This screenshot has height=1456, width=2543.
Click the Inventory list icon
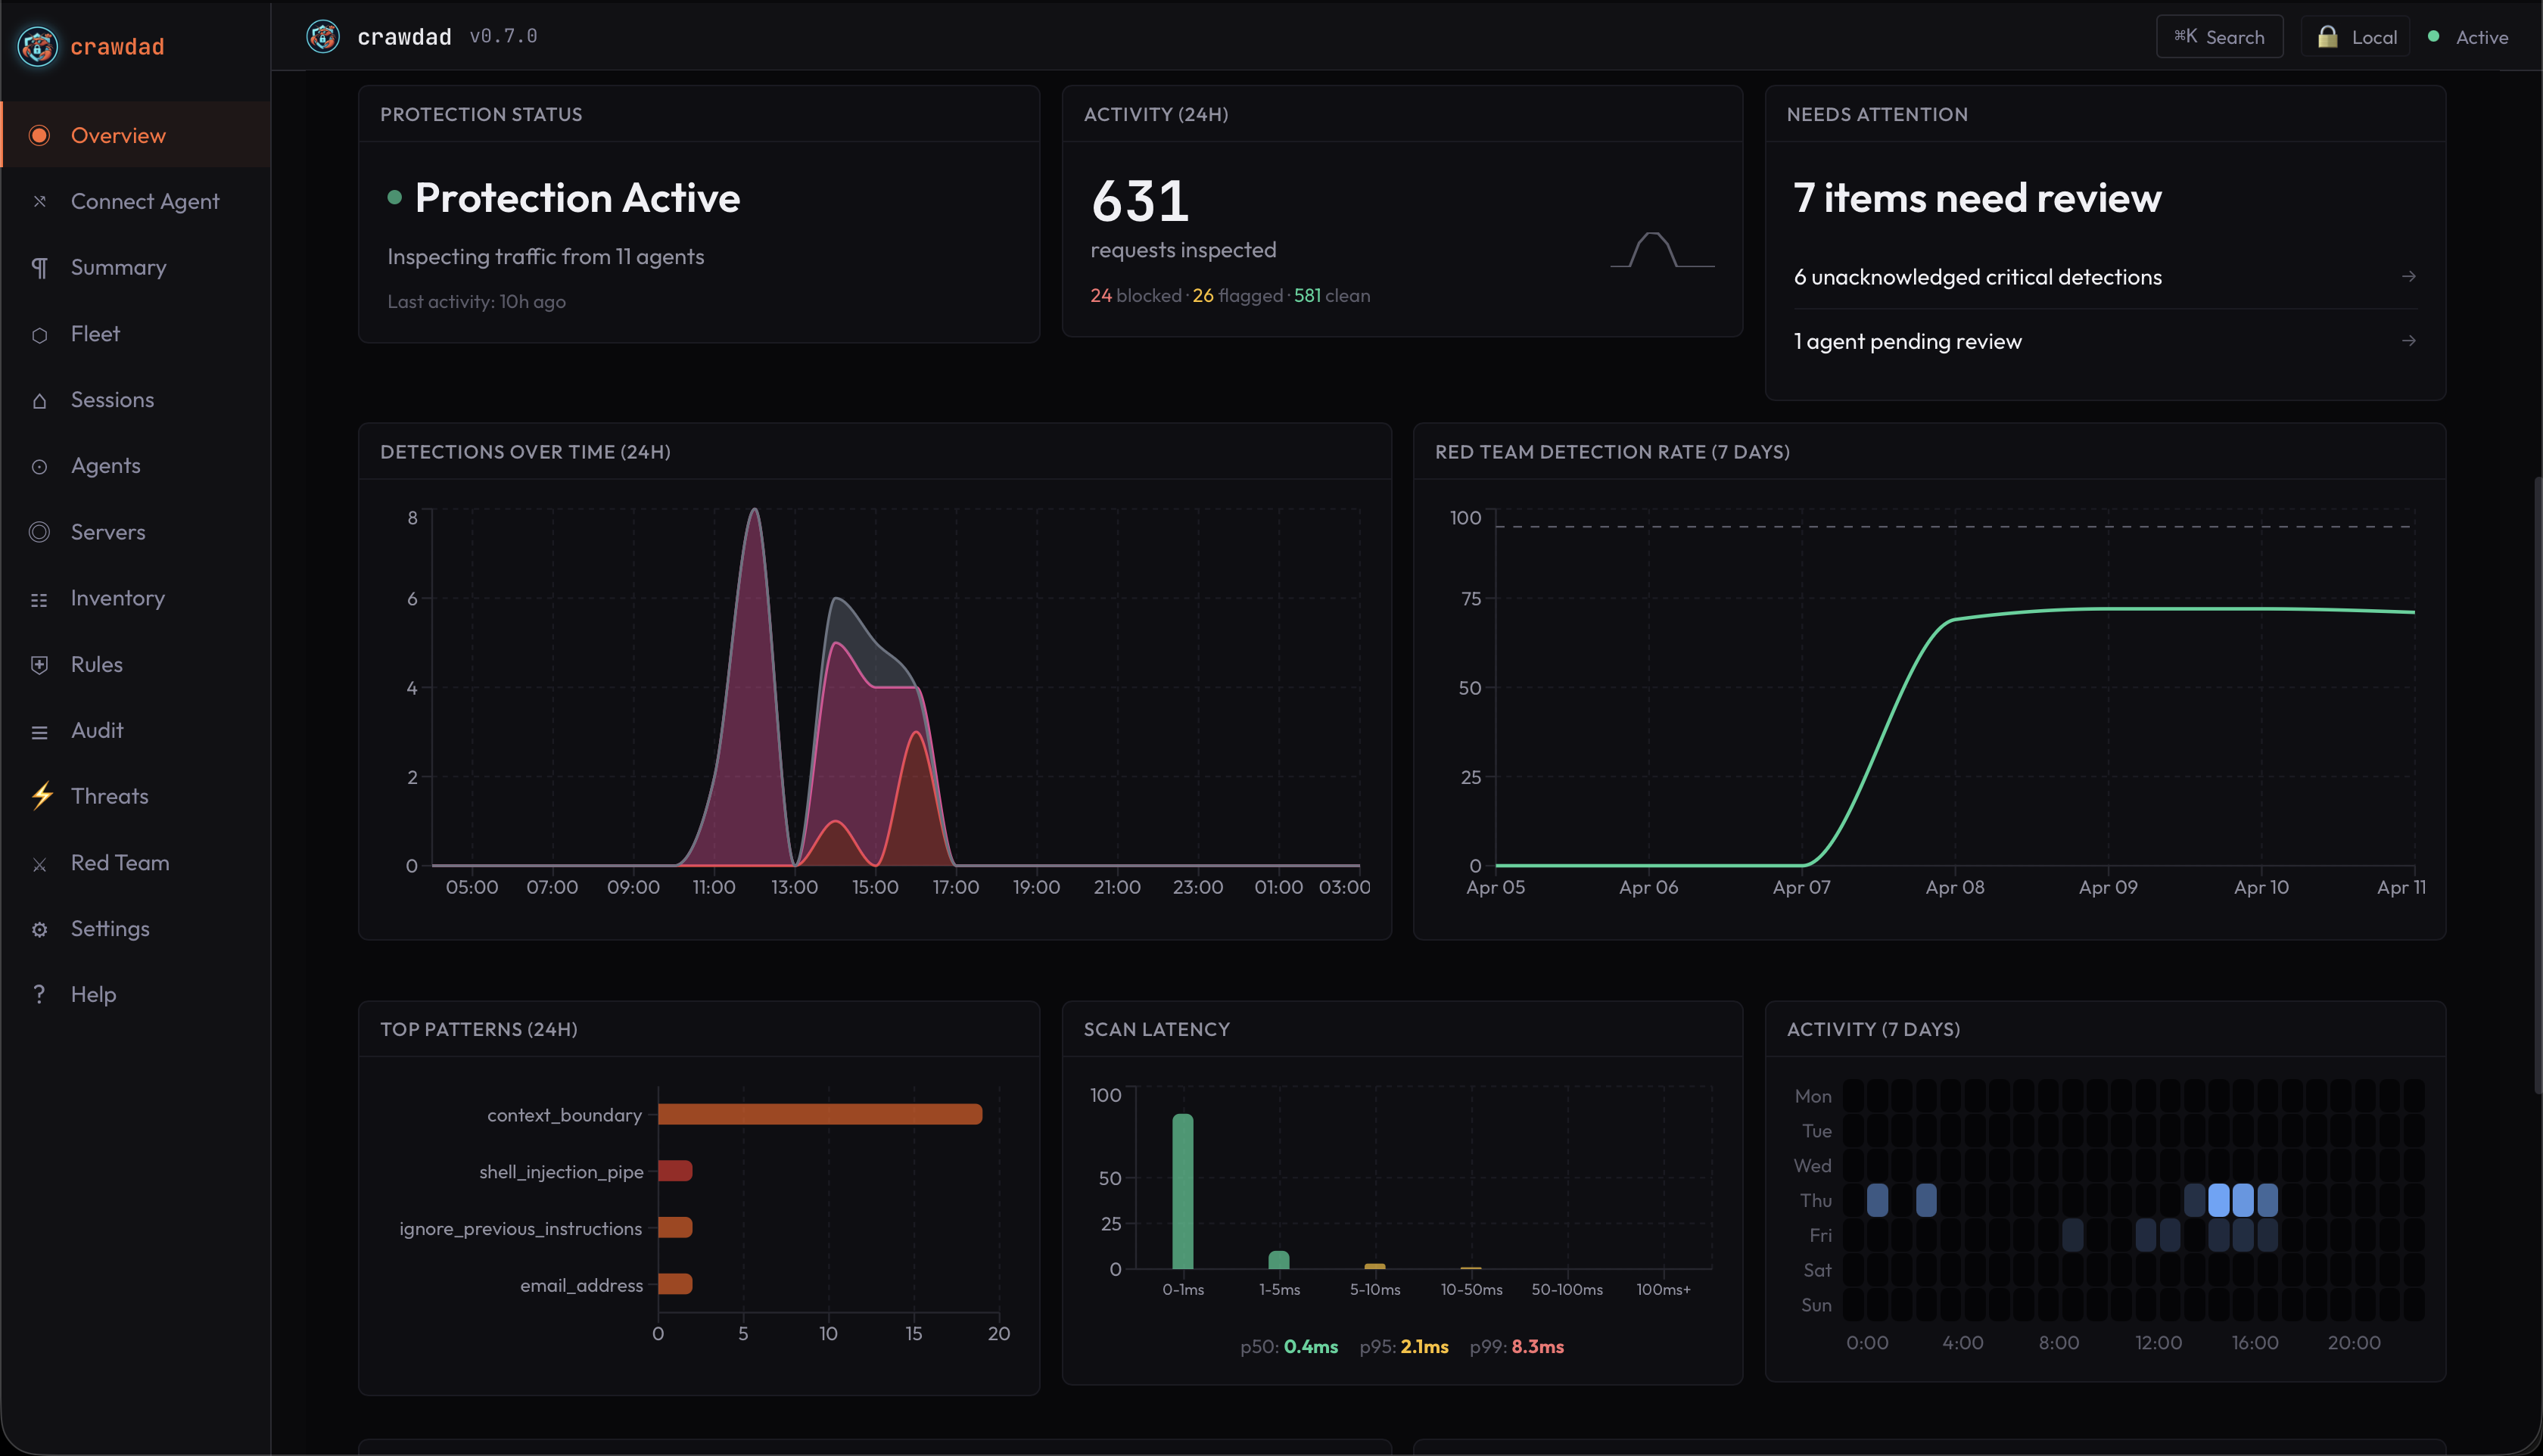point(39,599)
